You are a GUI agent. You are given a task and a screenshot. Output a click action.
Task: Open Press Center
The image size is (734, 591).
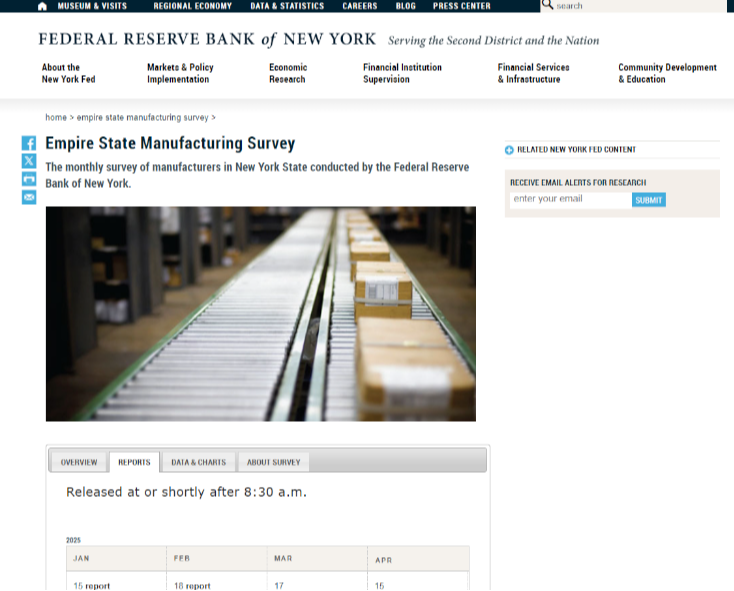pyautogui.click(x=462, y=6)
